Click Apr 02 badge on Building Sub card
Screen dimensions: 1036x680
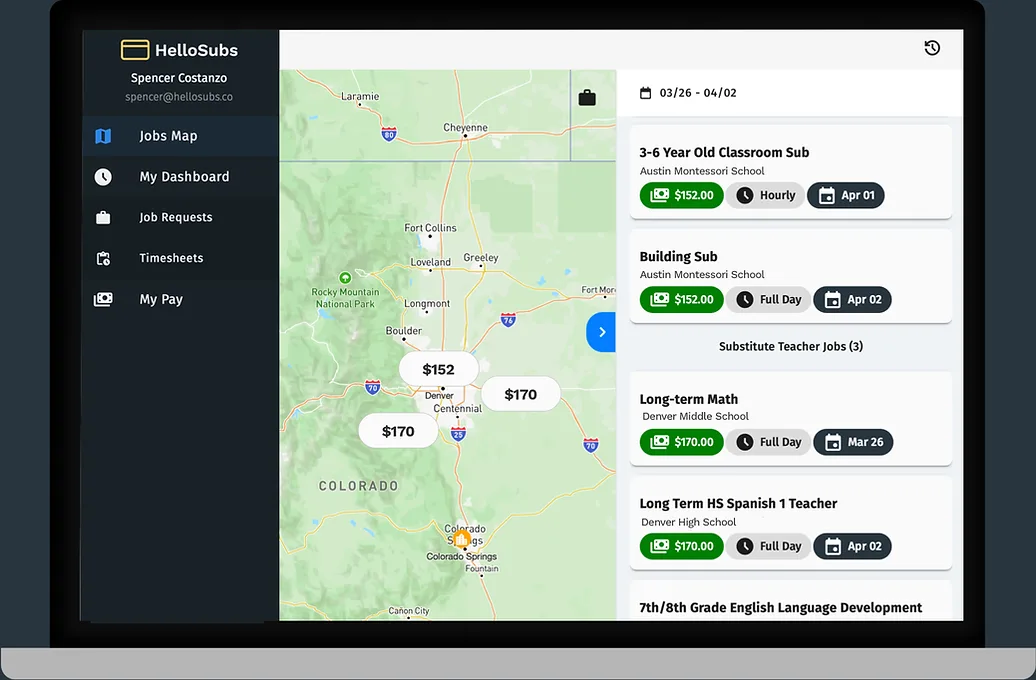tap(852, 299)
